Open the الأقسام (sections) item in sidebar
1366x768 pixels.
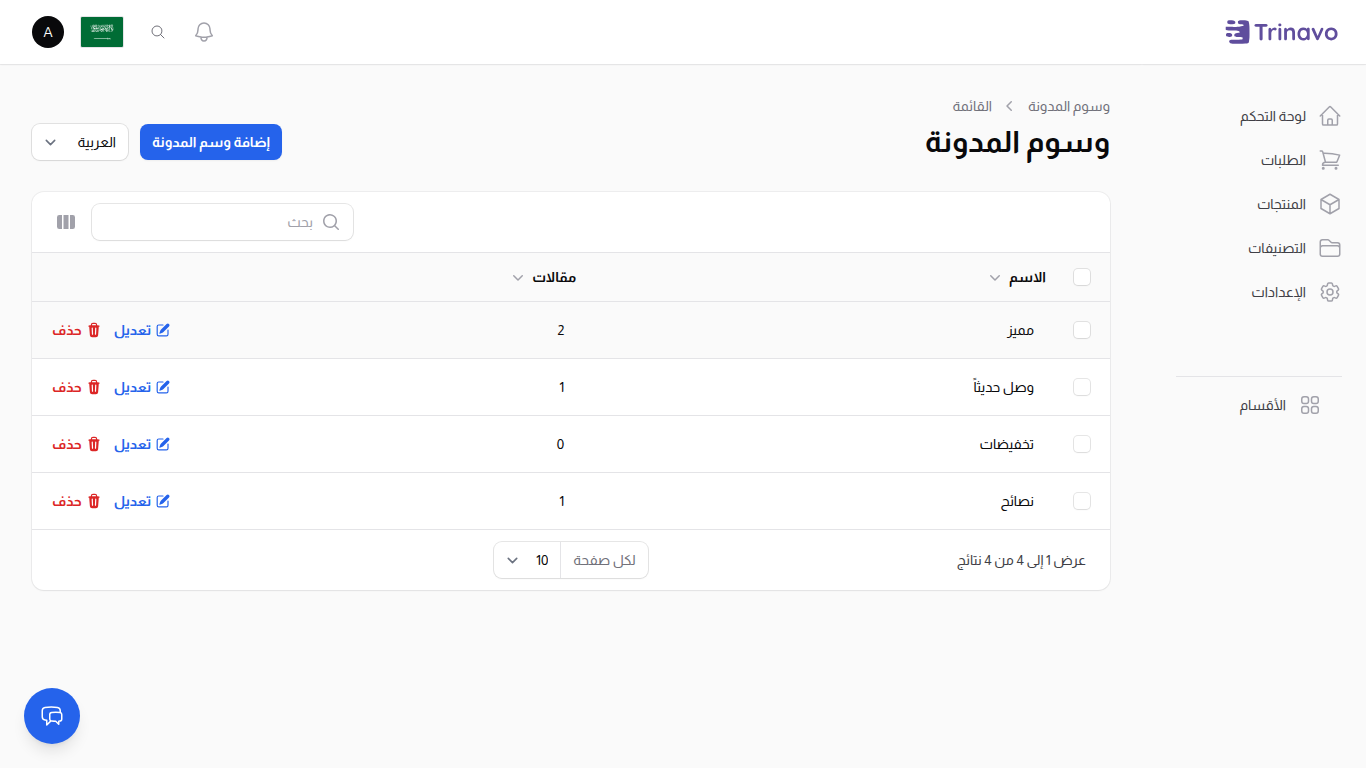point(1263,405)
